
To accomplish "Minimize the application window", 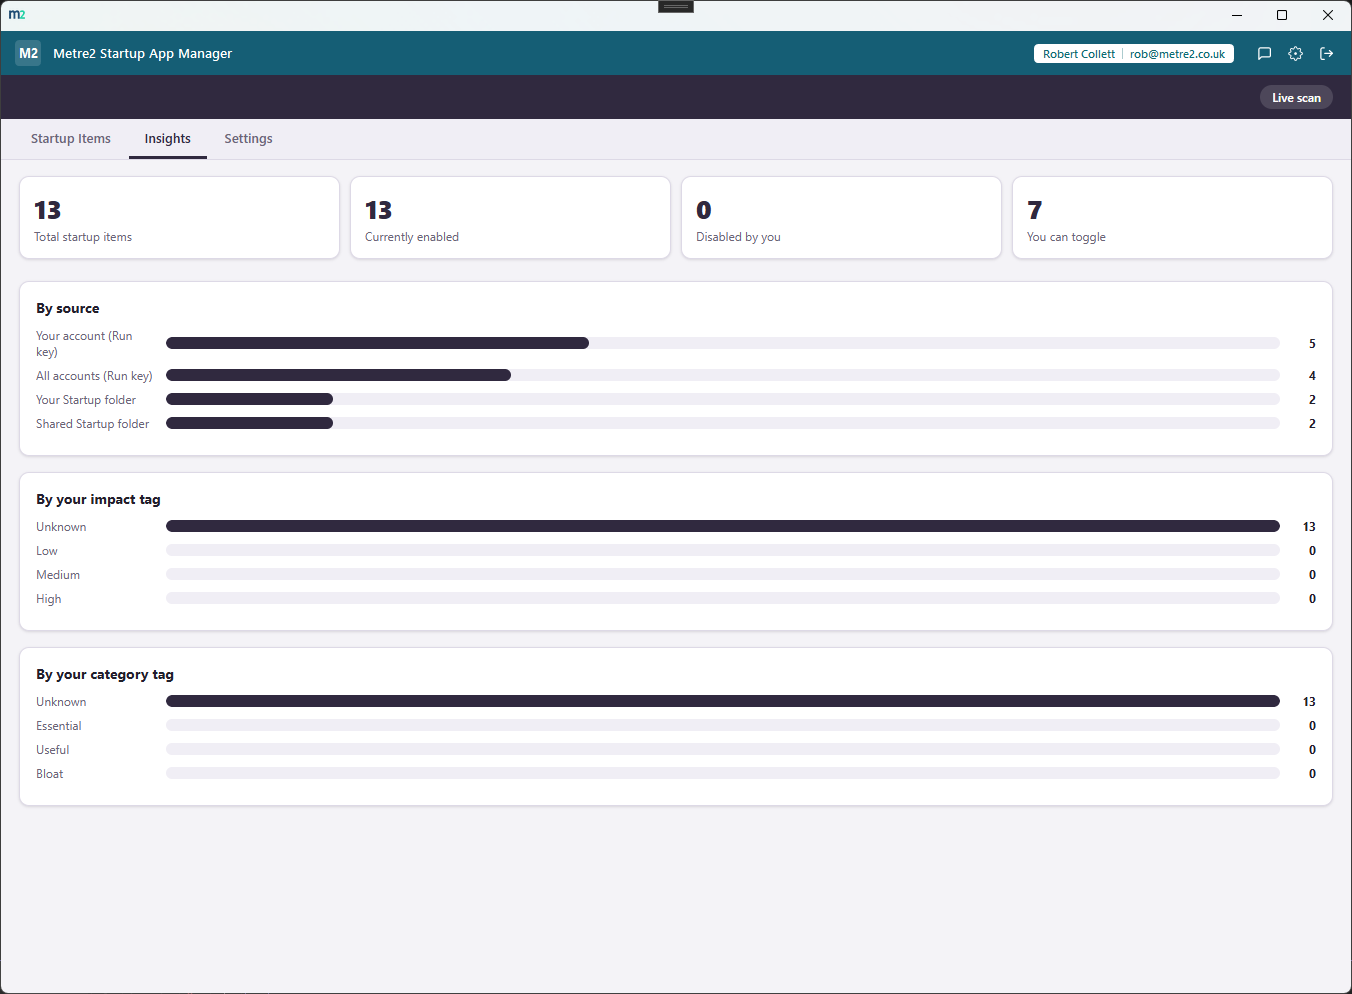I will click(1237, 15).
